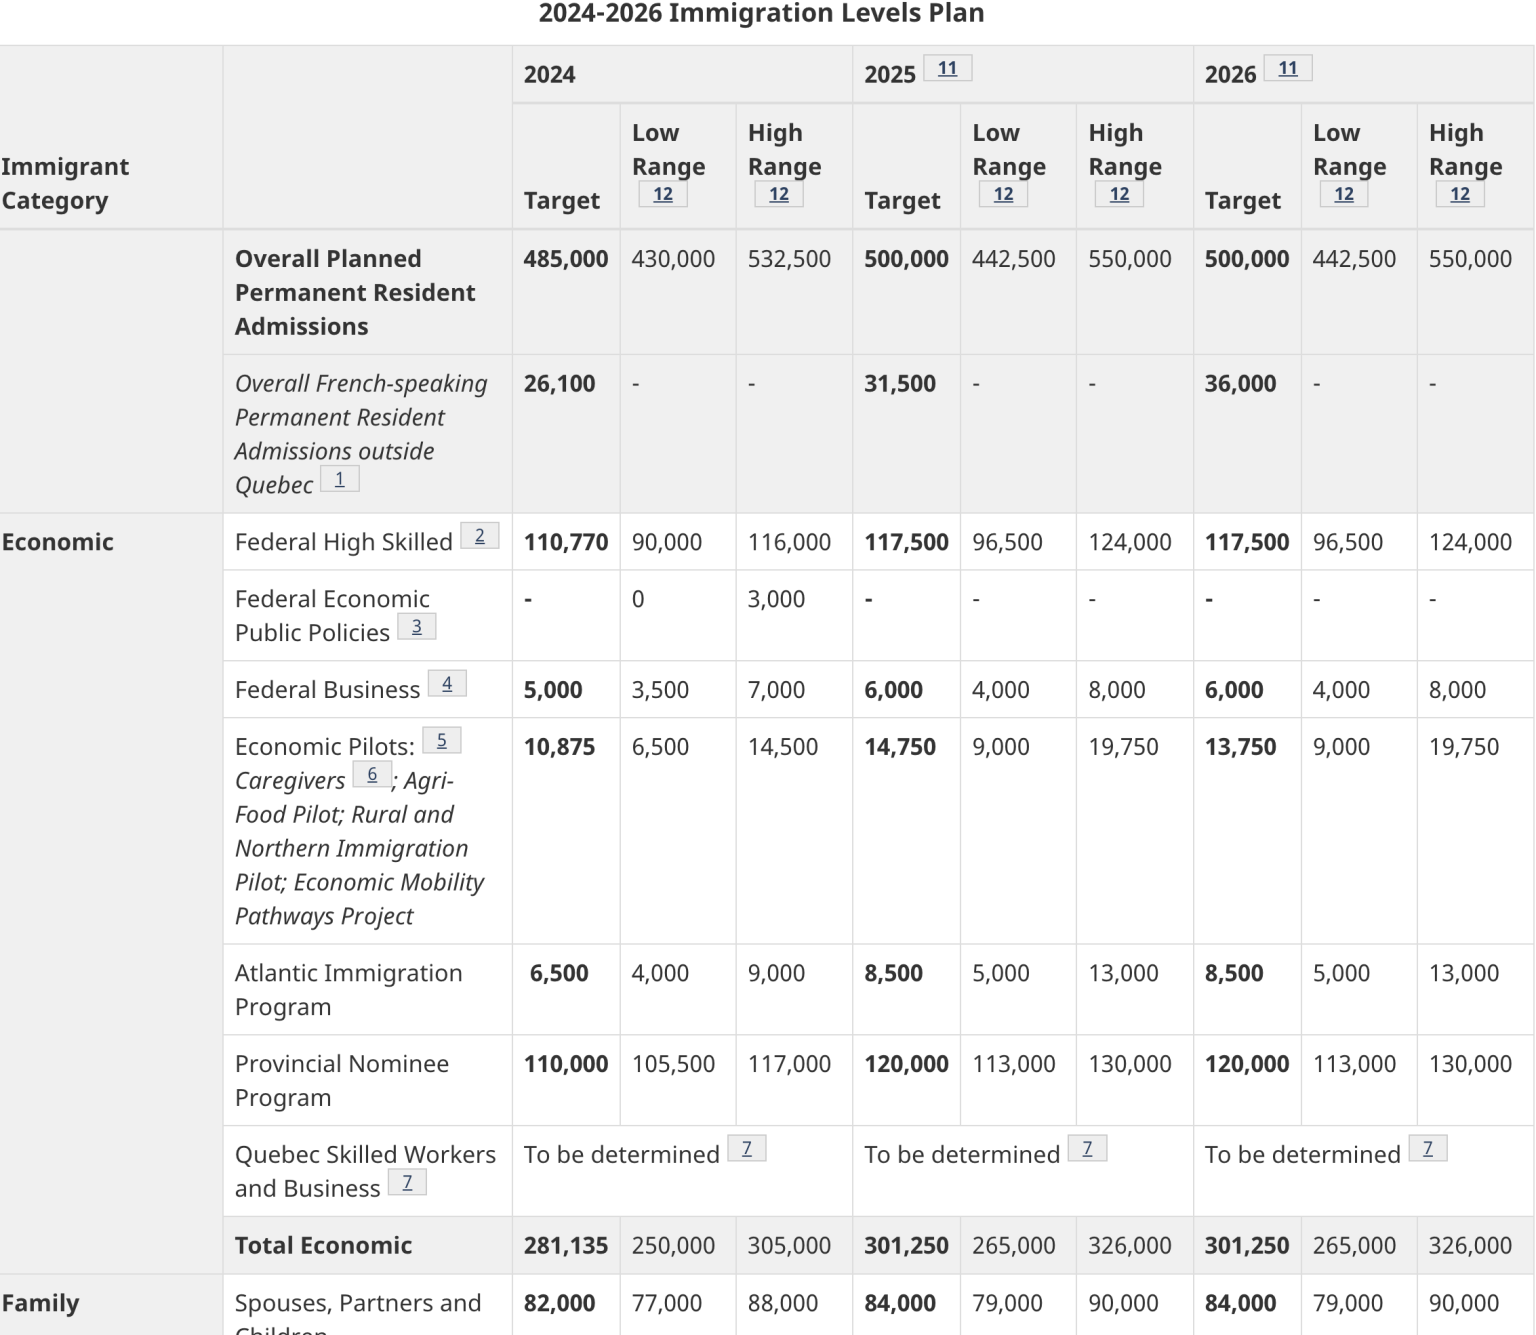
Task: Open footnote 2 for Federal High Skilled
Action: click(x=481, y=535)
